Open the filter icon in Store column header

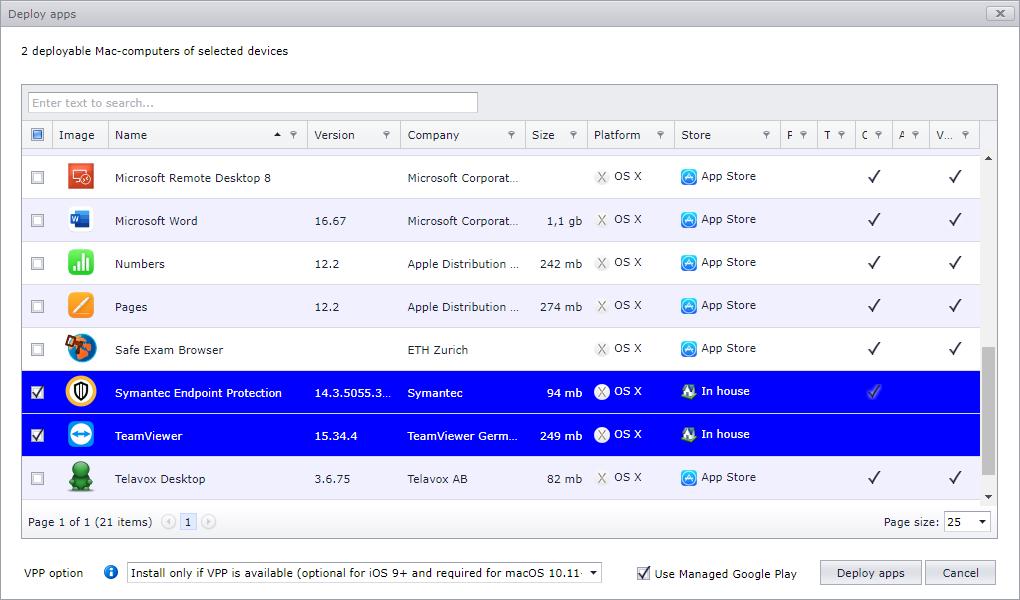766,135
